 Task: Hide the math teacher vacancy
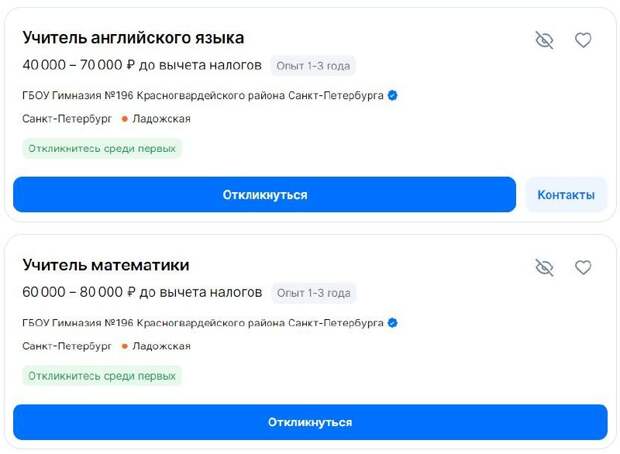point(544,267)
